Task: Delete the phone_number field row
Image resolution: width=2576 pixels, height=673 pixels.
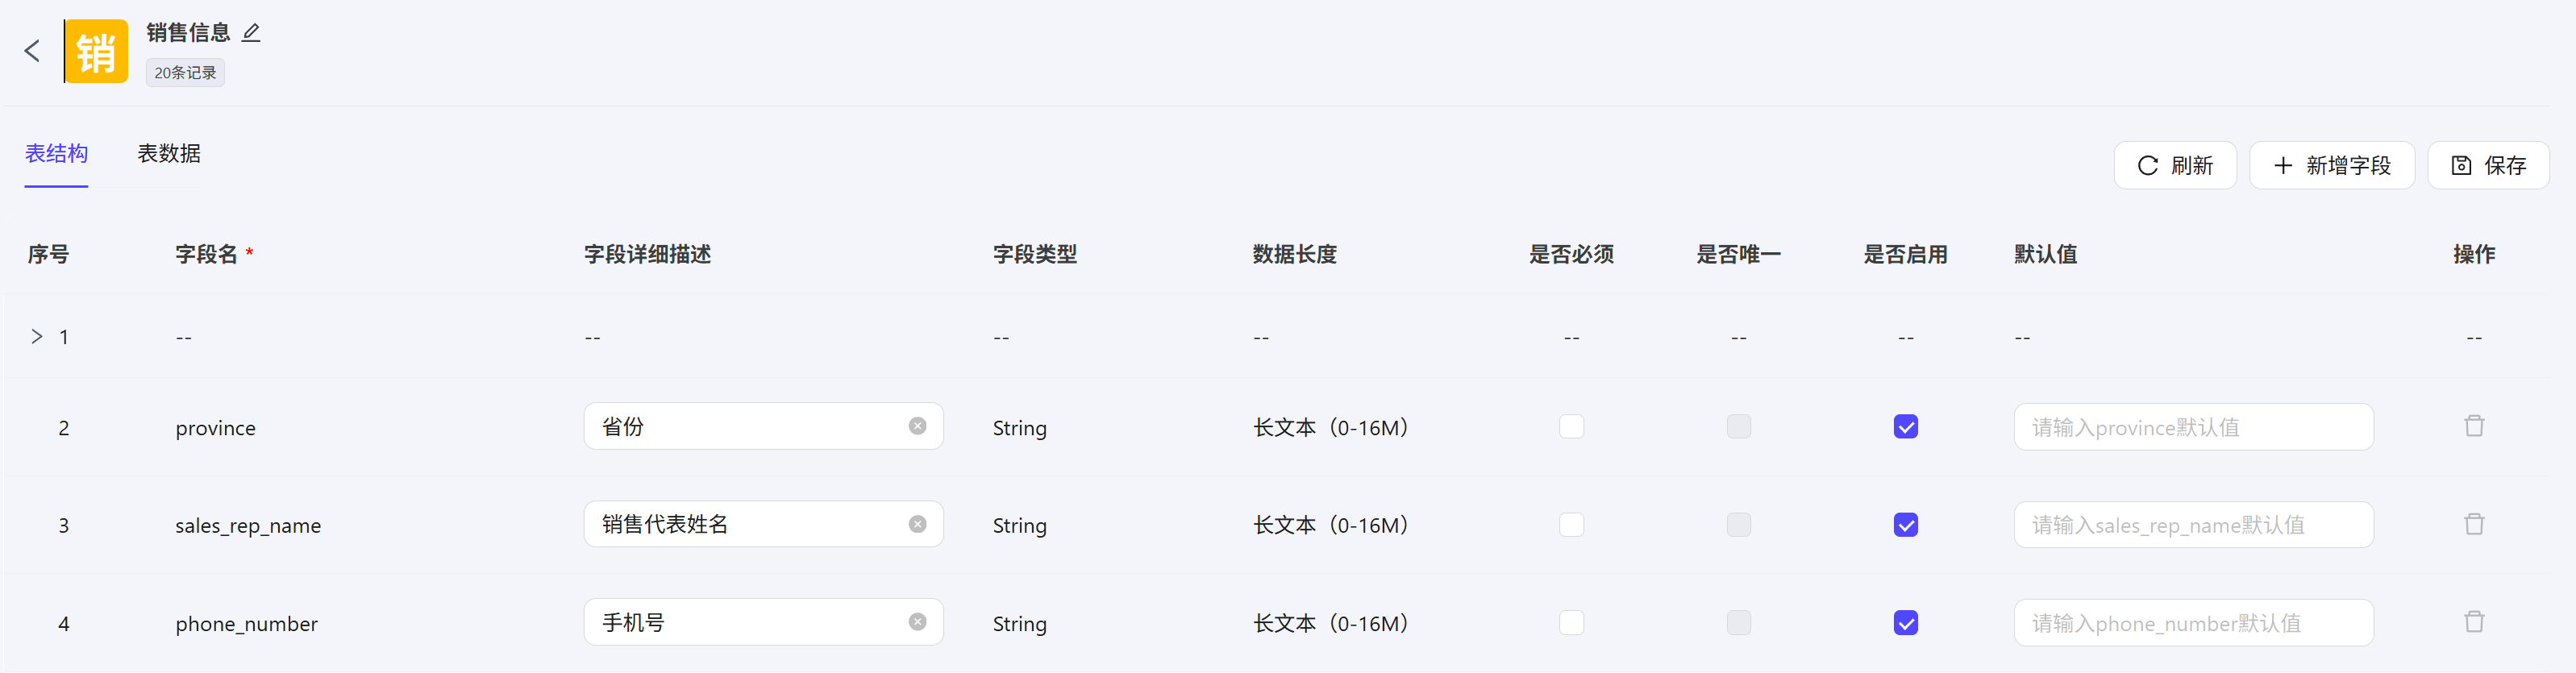Action: coord(2473,622)
